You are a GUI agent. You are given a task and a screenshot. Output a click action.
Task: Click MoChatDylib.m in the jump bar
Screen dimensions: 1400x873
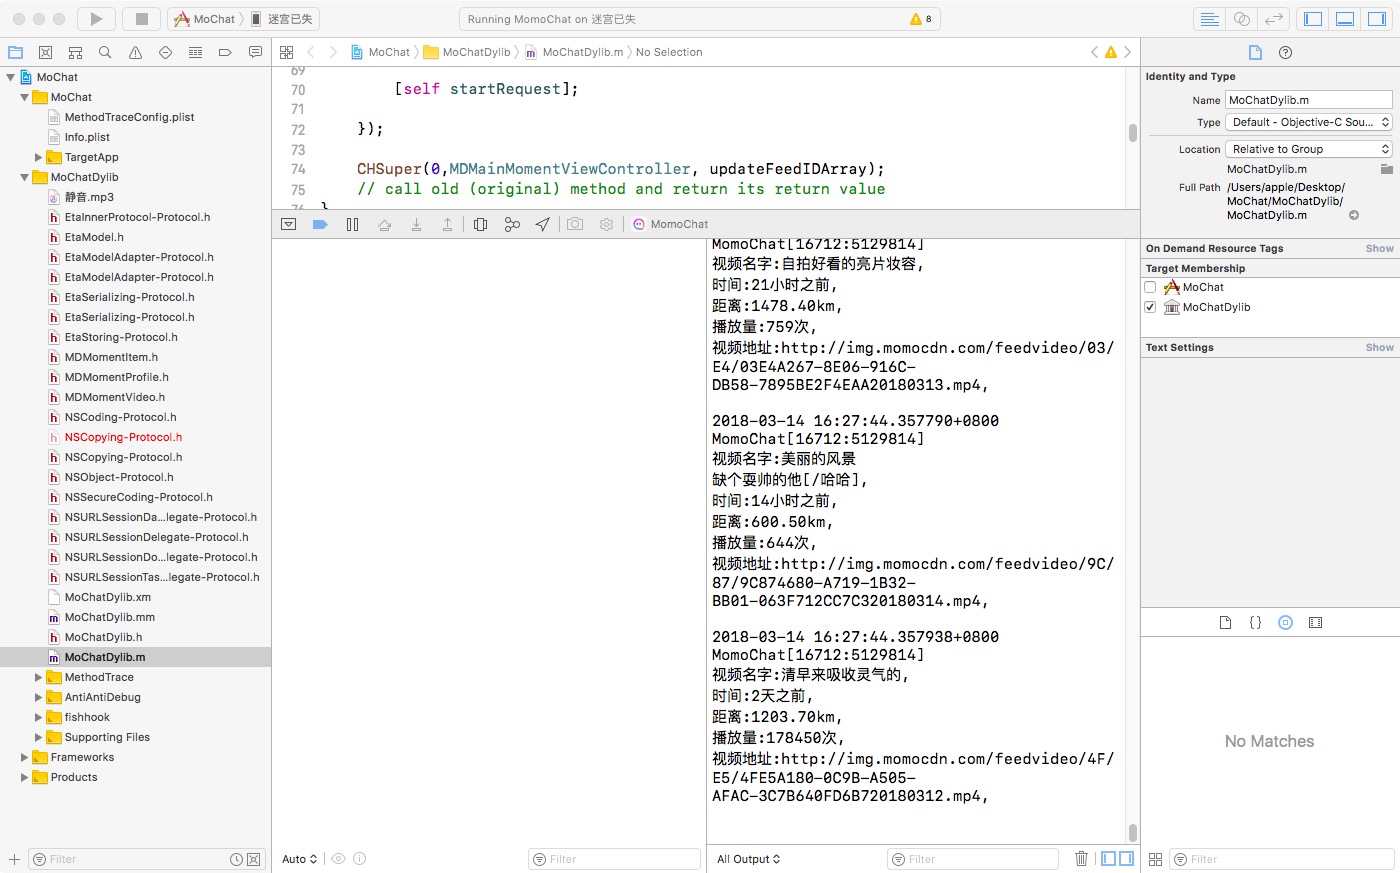pos(574,52)
